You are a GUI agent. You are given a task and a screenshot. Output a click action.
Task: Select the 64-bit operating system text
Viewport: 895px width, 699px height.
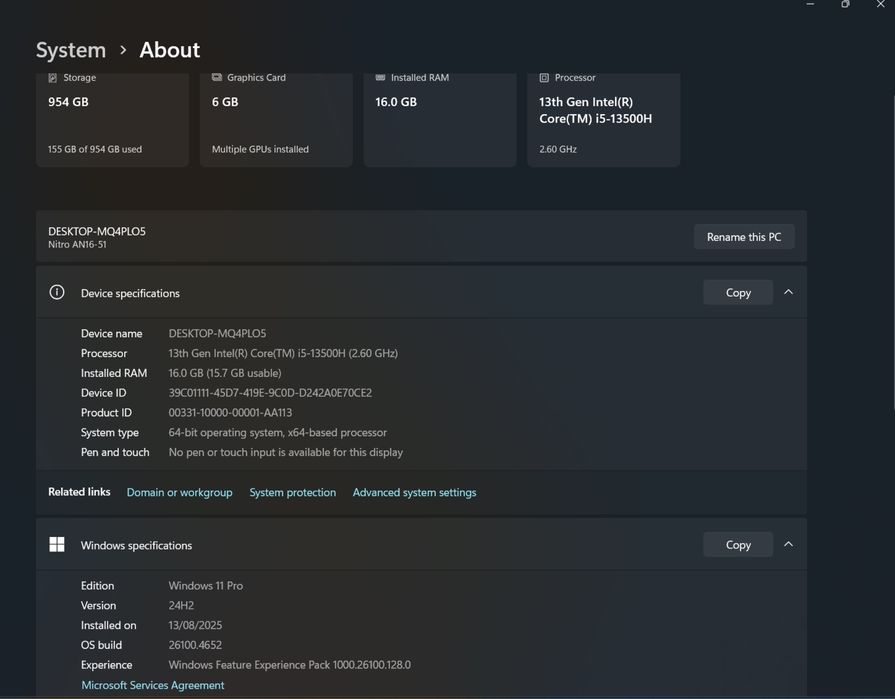pyautogui.click(x=277, y=433)
